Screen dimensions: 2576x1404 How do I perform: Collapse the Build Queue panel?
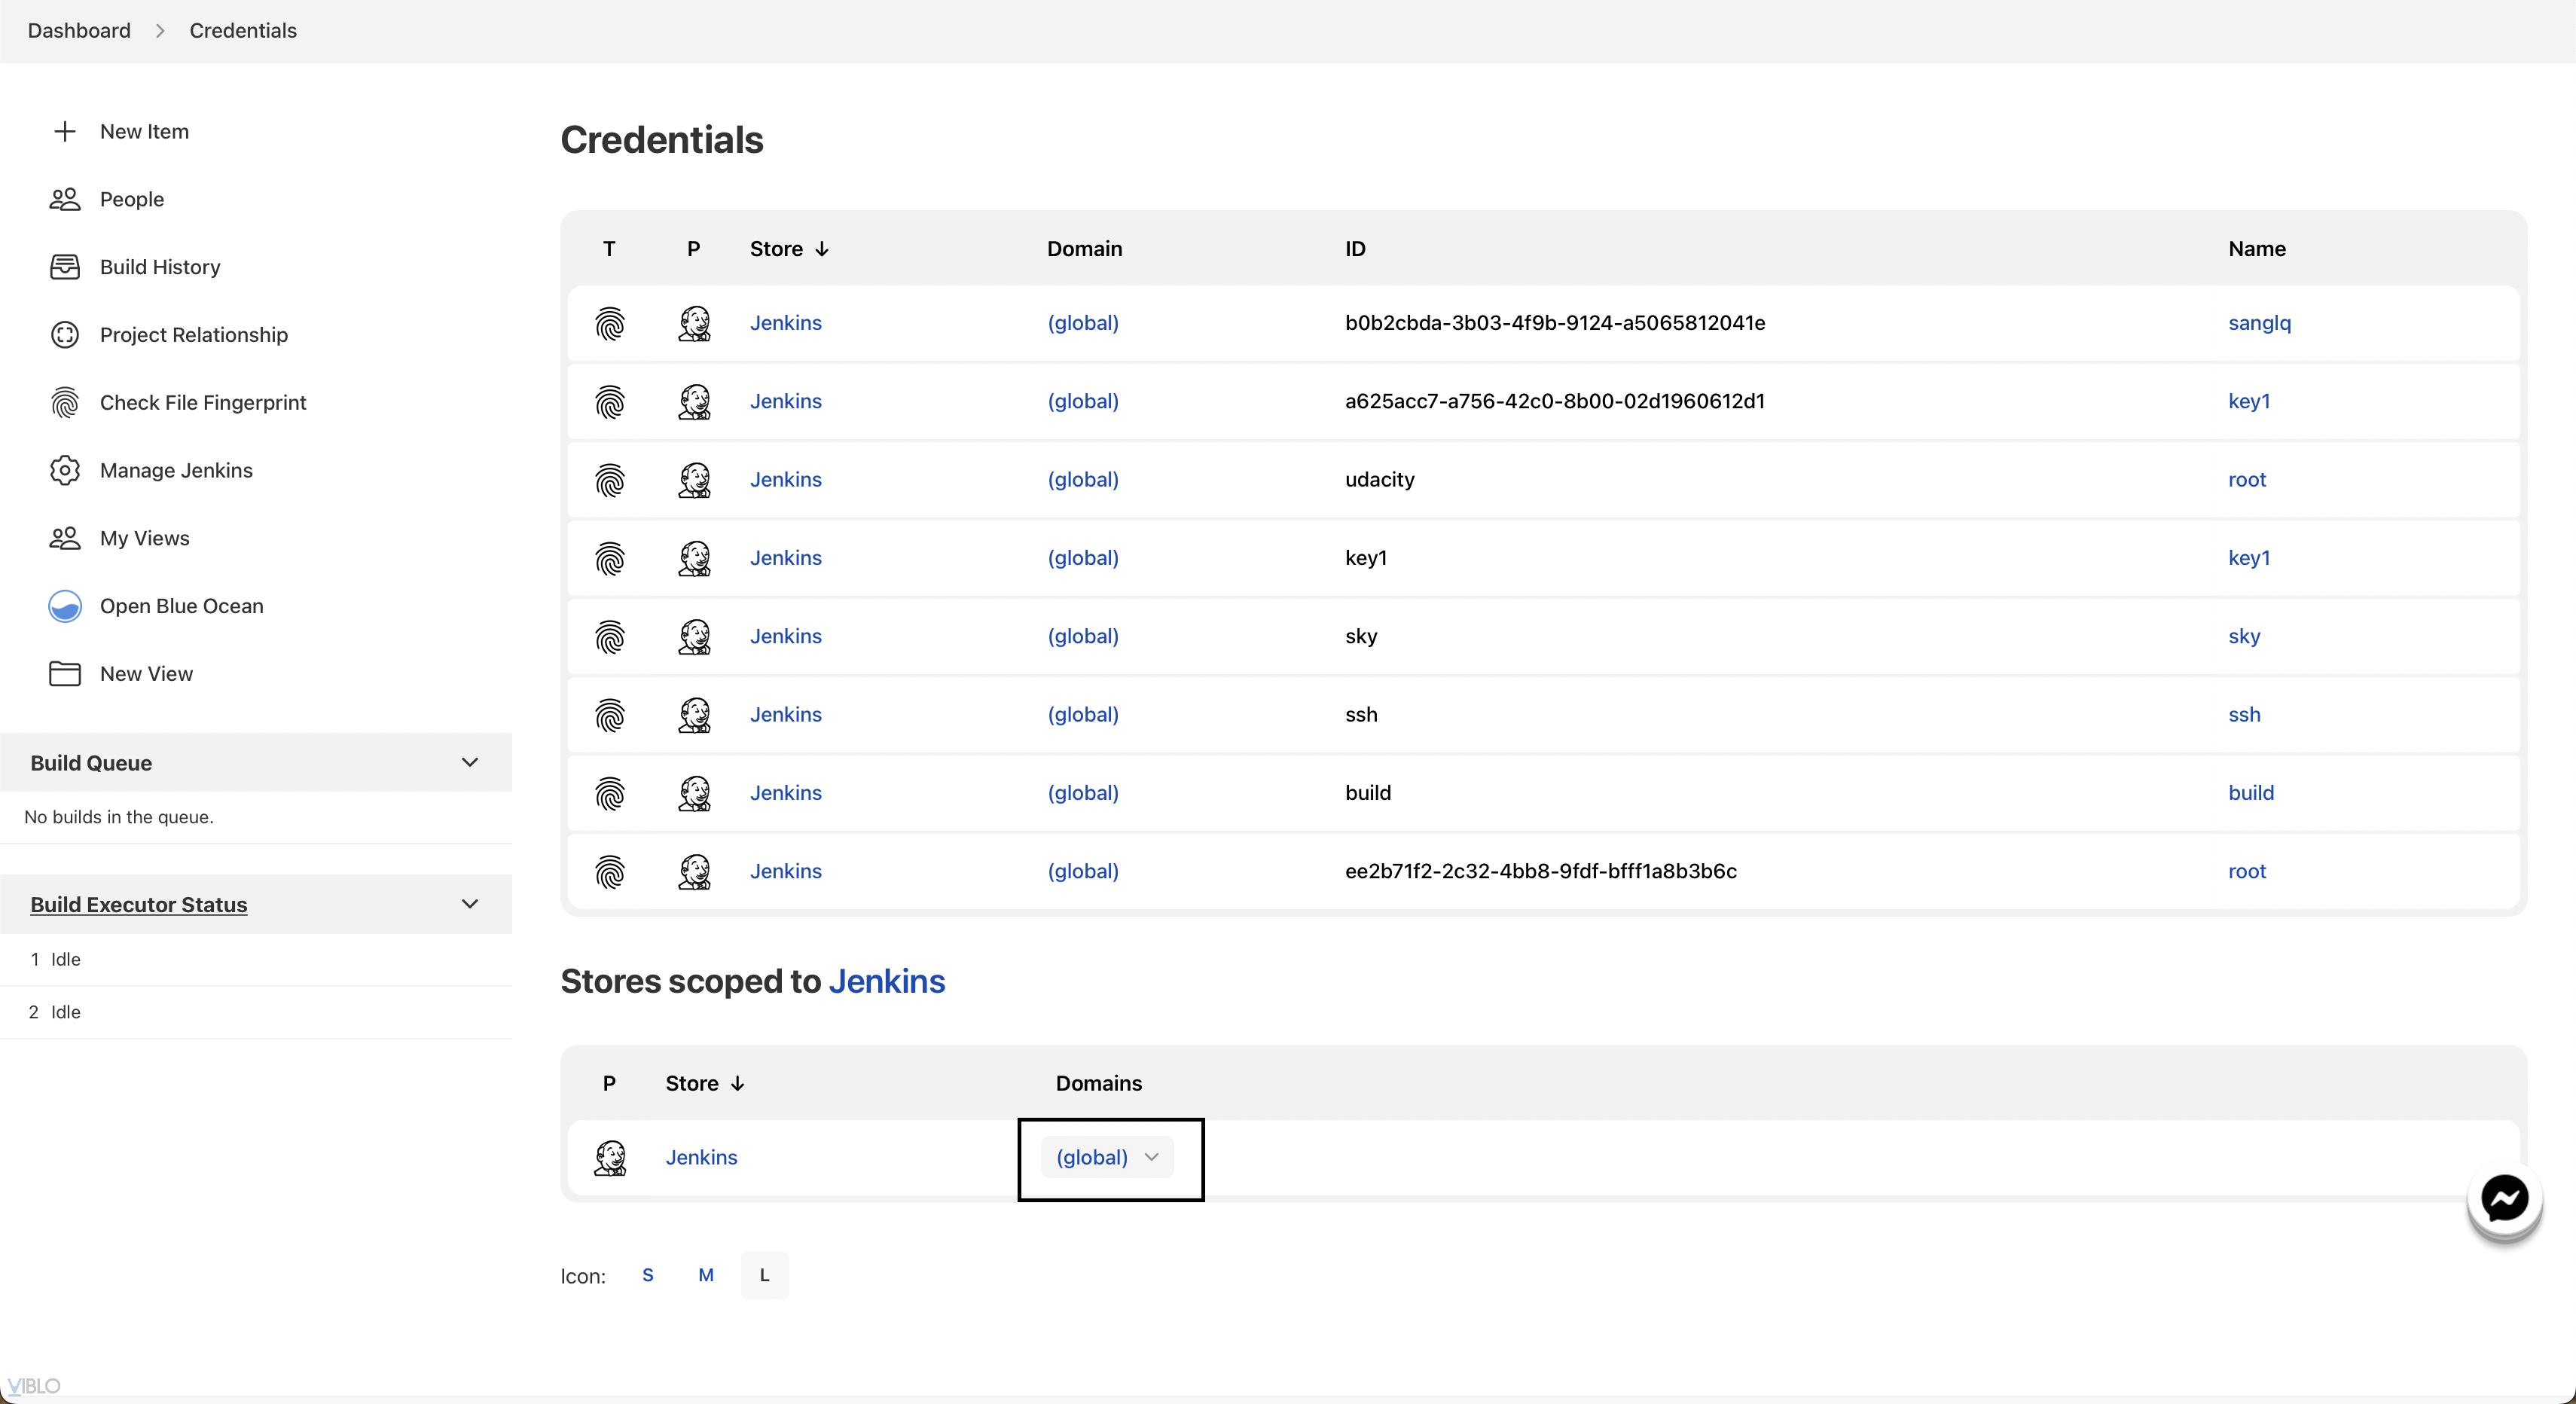coord(470,762)
